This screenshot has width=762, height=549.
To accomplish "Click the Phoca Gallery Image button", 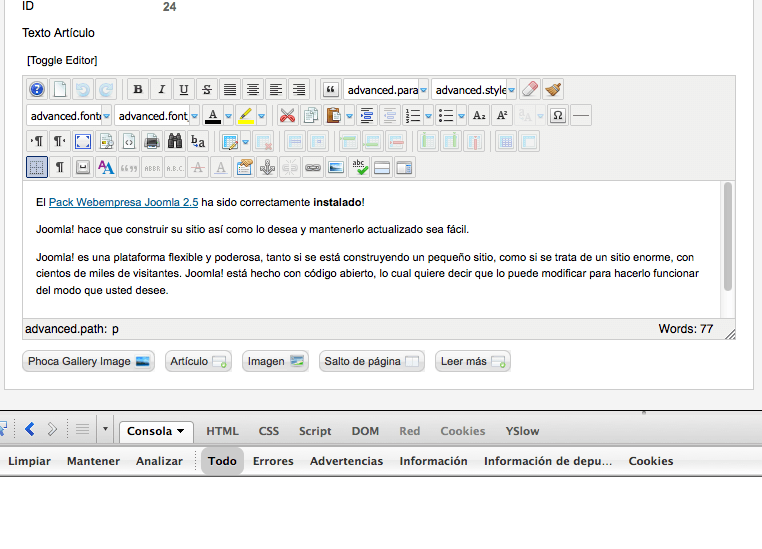I will coord(88,361).
